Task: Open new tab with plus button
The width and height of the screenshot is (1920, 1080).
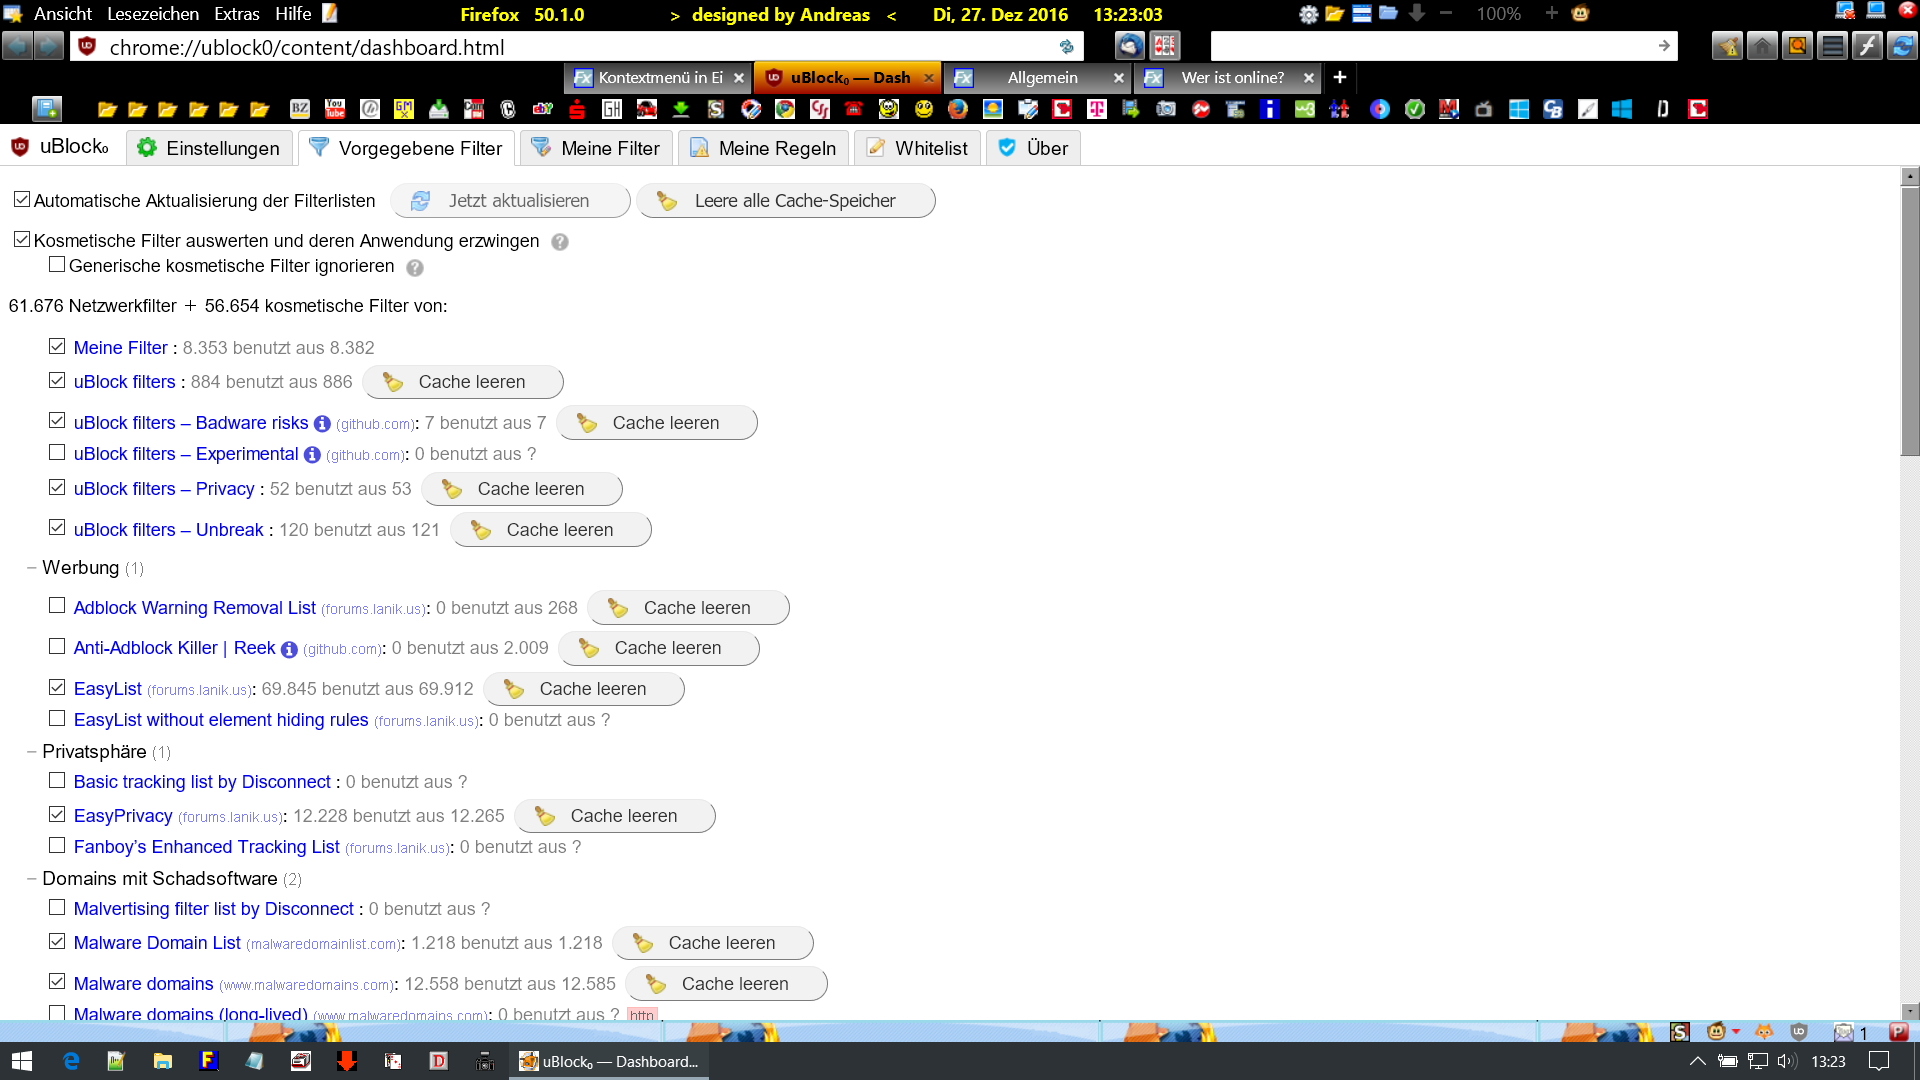Action: (1340, 77)
